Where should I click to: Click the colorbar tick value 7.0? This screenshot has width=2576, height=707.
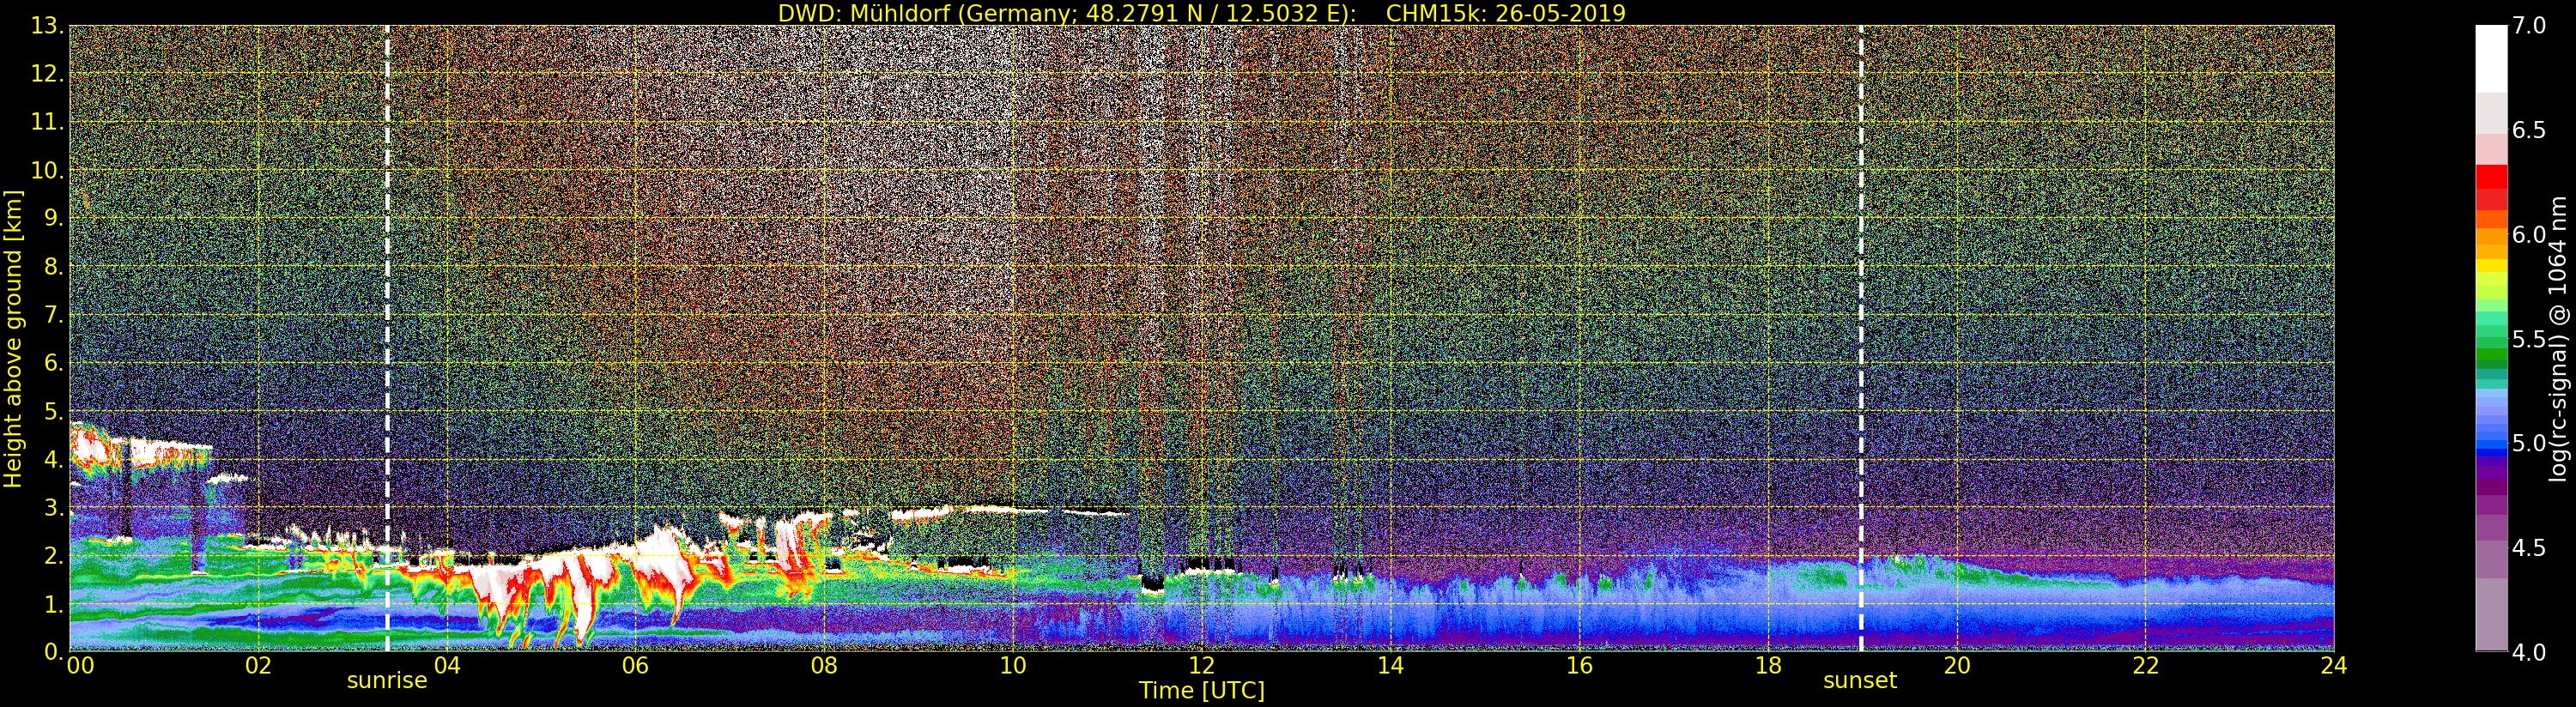2529,26
